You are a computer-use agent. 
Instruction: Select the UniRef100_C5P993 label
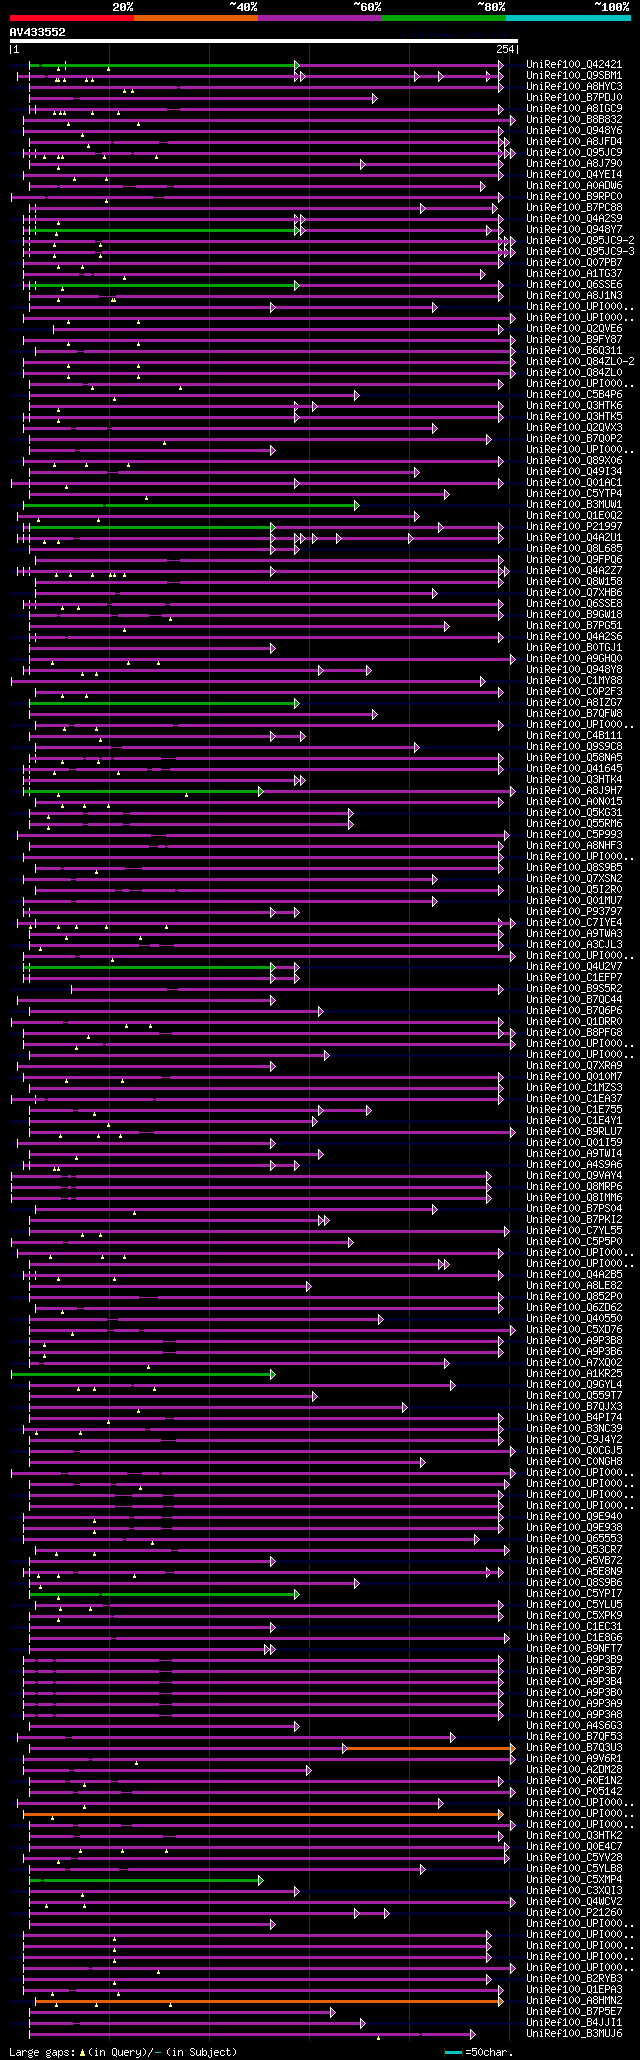click(x=574, y=834)
